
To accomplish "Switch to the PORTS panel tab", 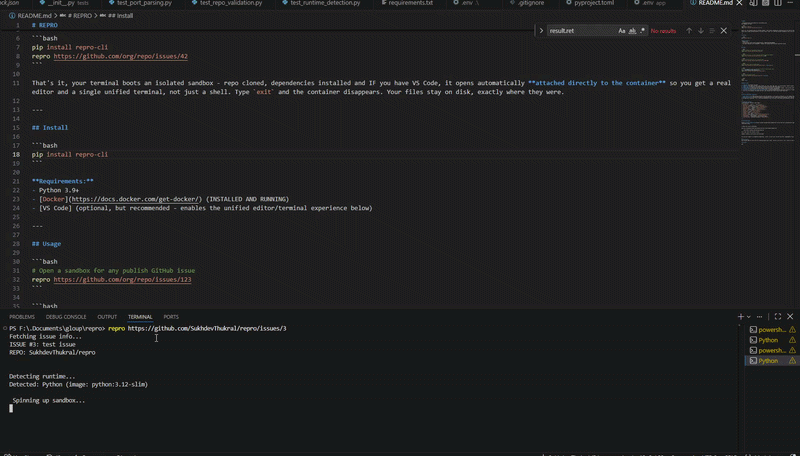I will tap(171, 317).
